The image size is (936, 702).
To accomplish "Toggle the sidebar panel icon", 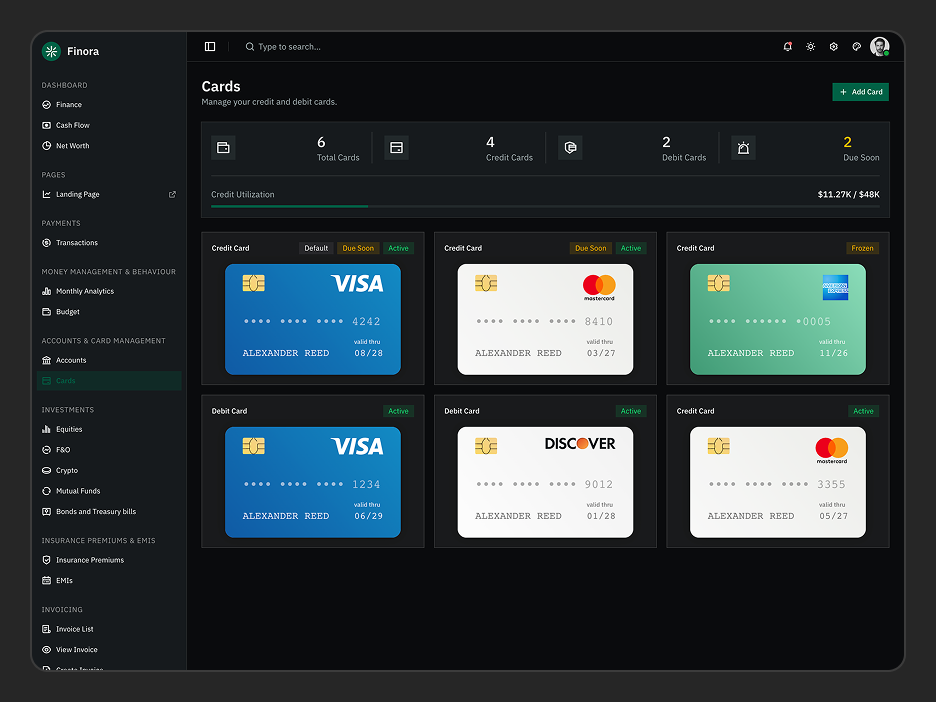I will coord(210,47).
